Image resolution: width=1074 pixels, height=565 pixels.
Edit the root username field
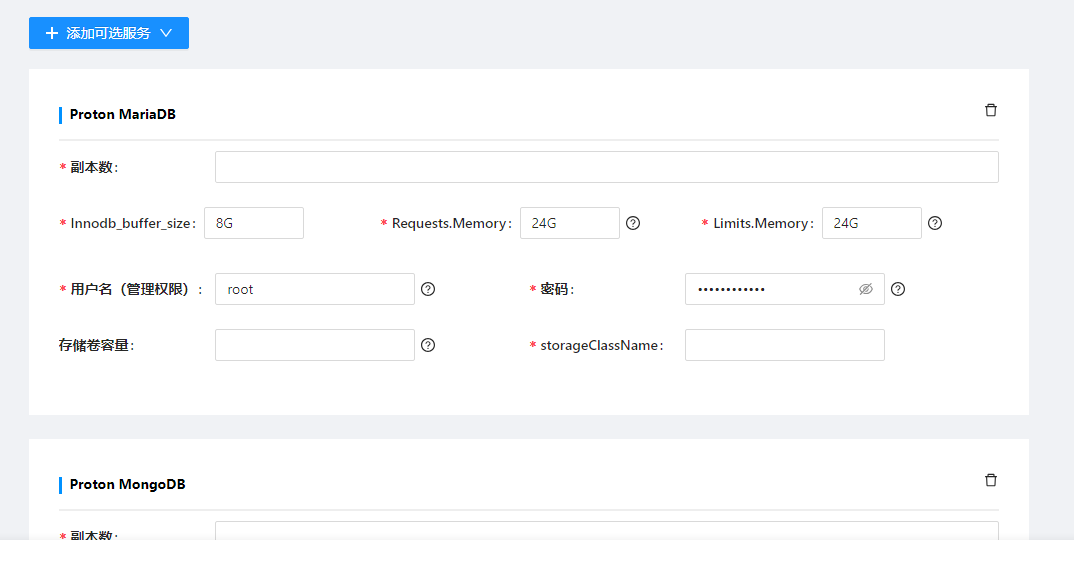click(315, 289)
